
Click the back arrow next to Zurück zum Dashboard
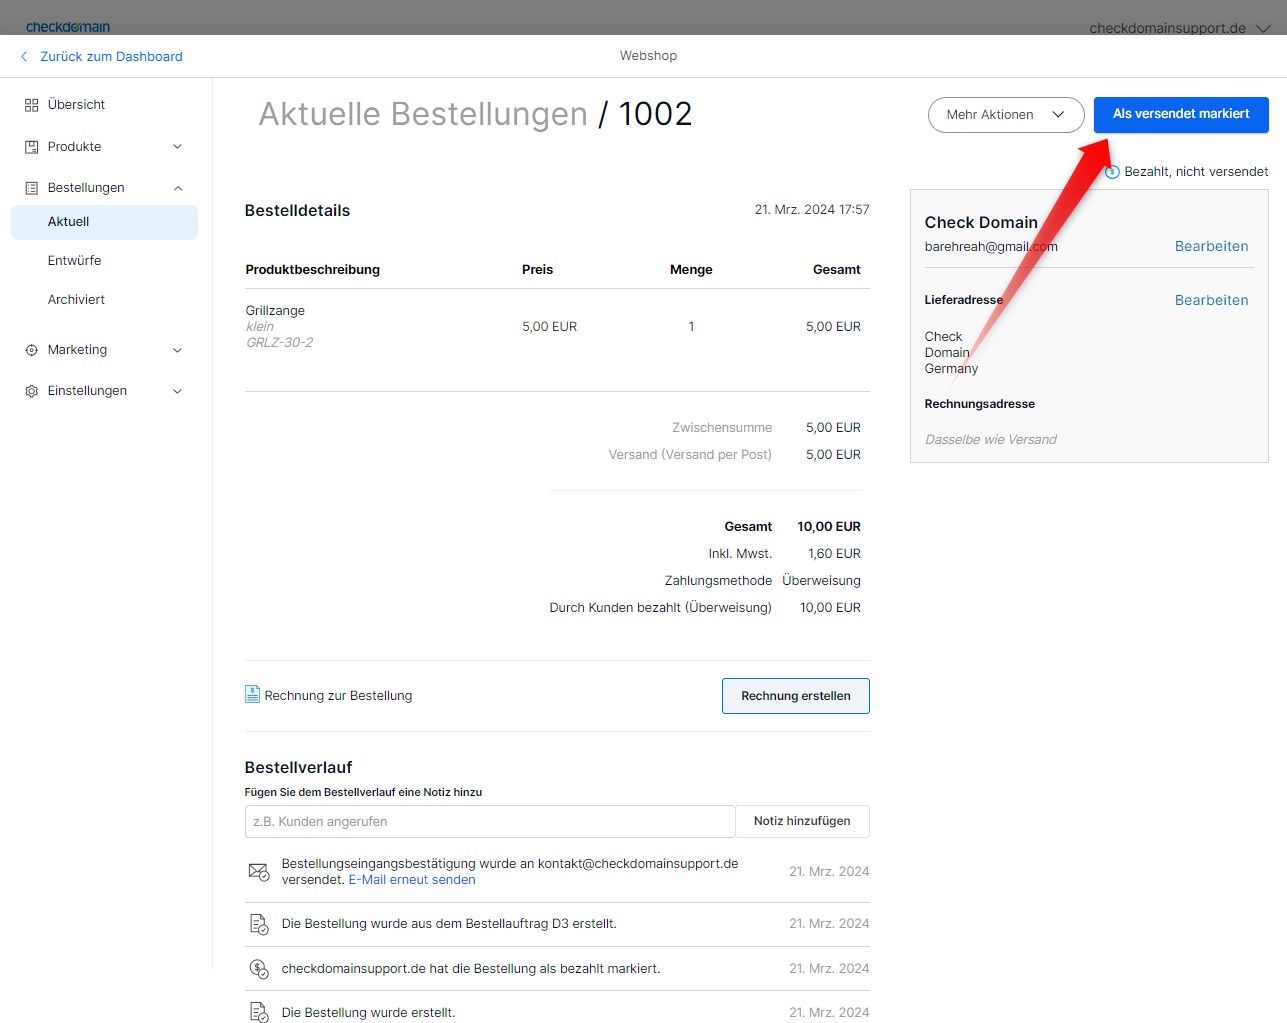coord(24,57)
